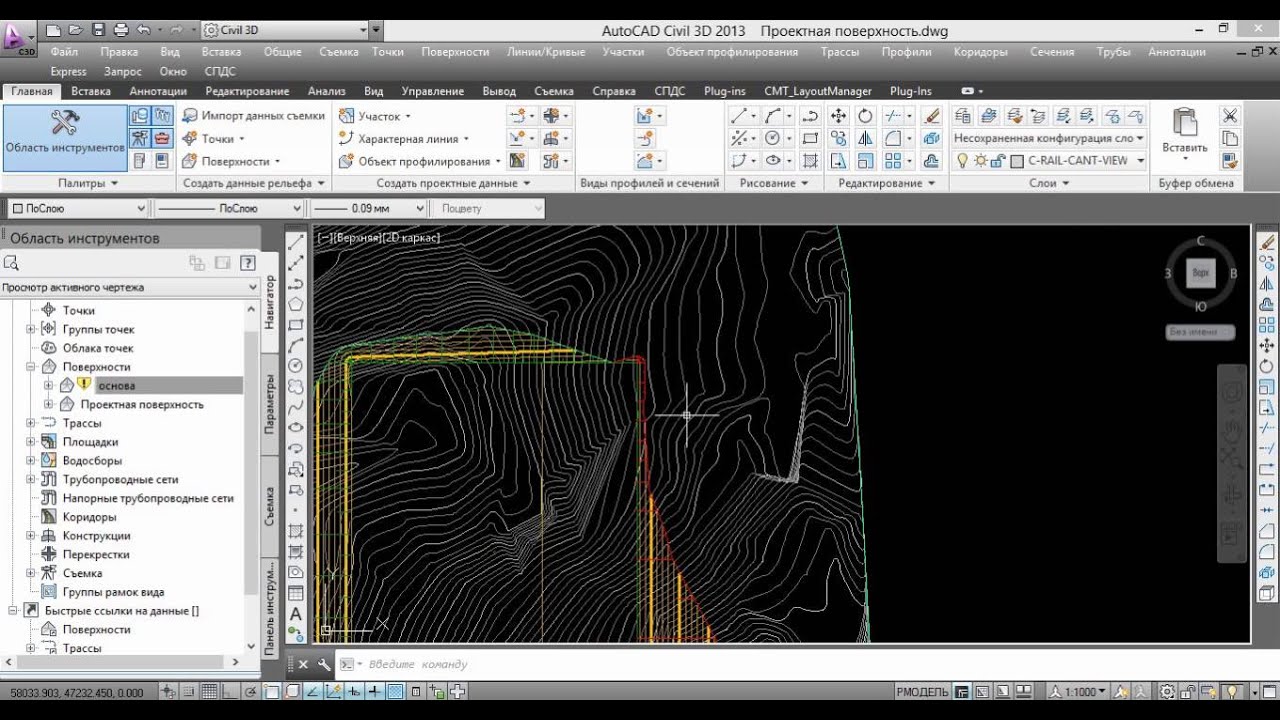The image size is (1280, 720).
Task: Switch to the Аннотации ribbon tab
Action: click(x=158, y=91)
